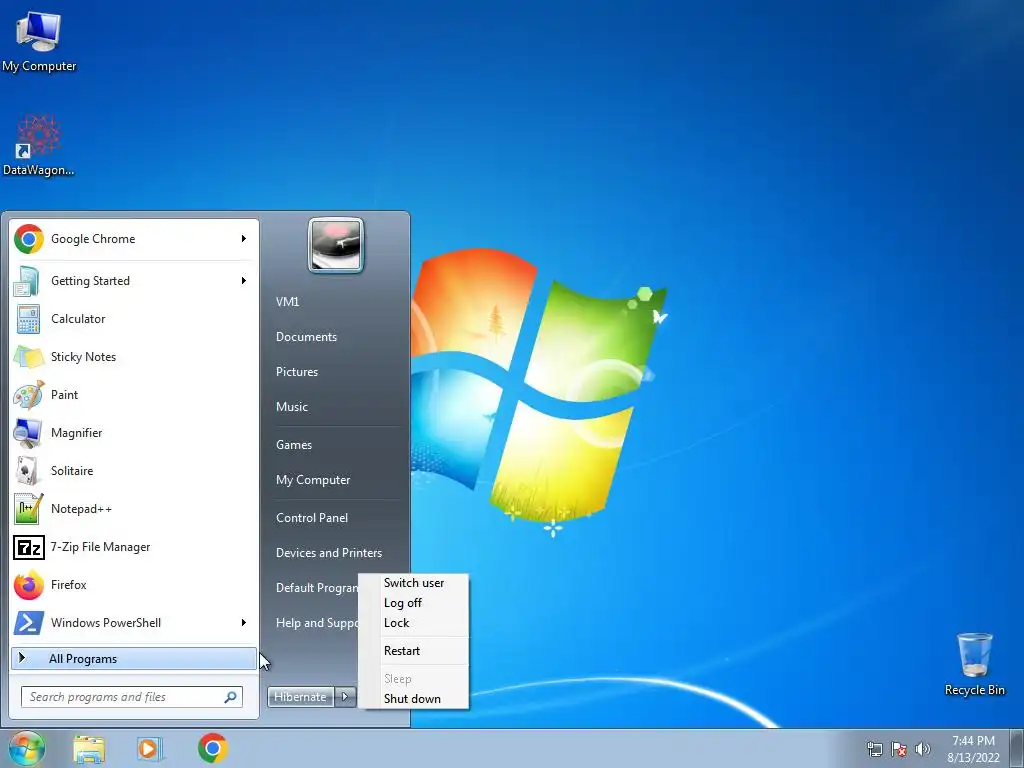The image size is (1024, 768).
Task: Open Pictures link
Action: coord(297,372)
